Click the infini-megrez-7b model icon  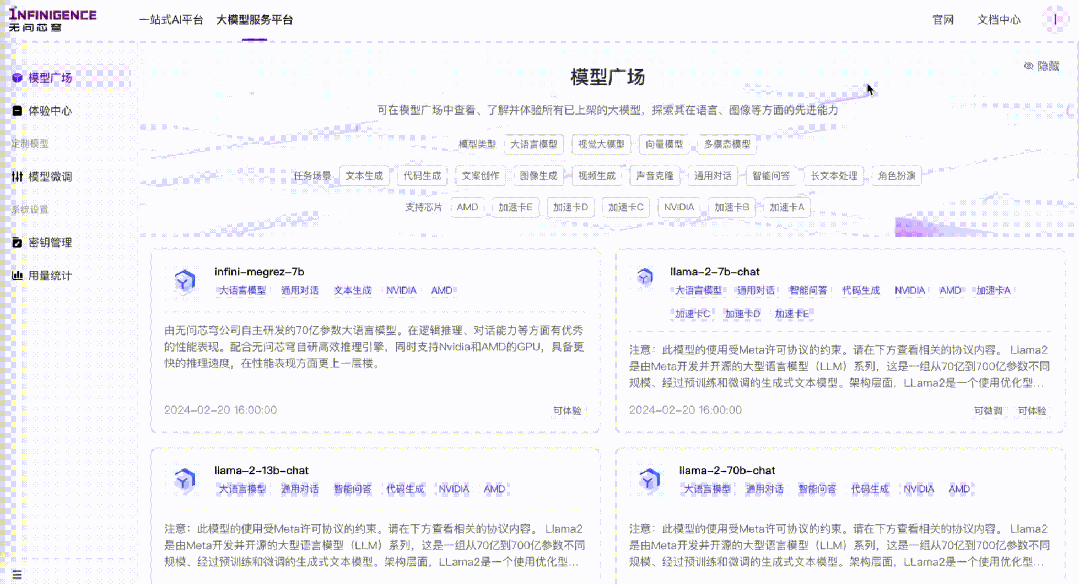pos(184,281)
